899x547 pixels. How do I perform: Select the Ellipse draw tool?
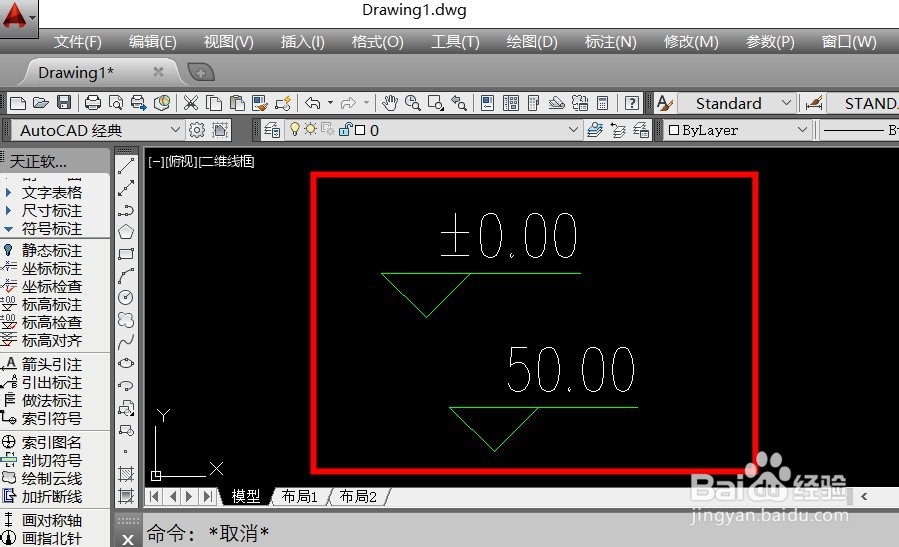pyautogui.click(x=126, y=363)
